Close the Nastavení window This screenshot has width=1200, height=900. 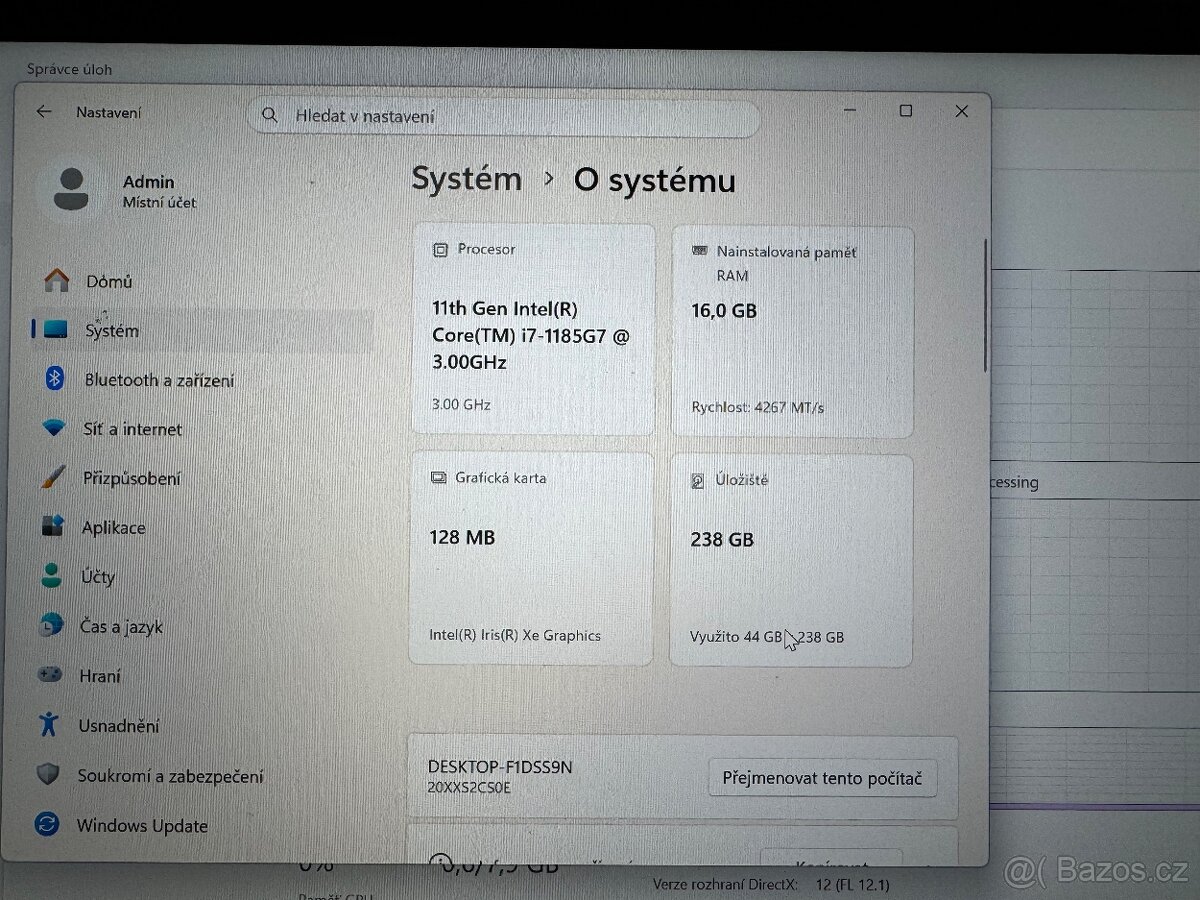click(962, 111)
